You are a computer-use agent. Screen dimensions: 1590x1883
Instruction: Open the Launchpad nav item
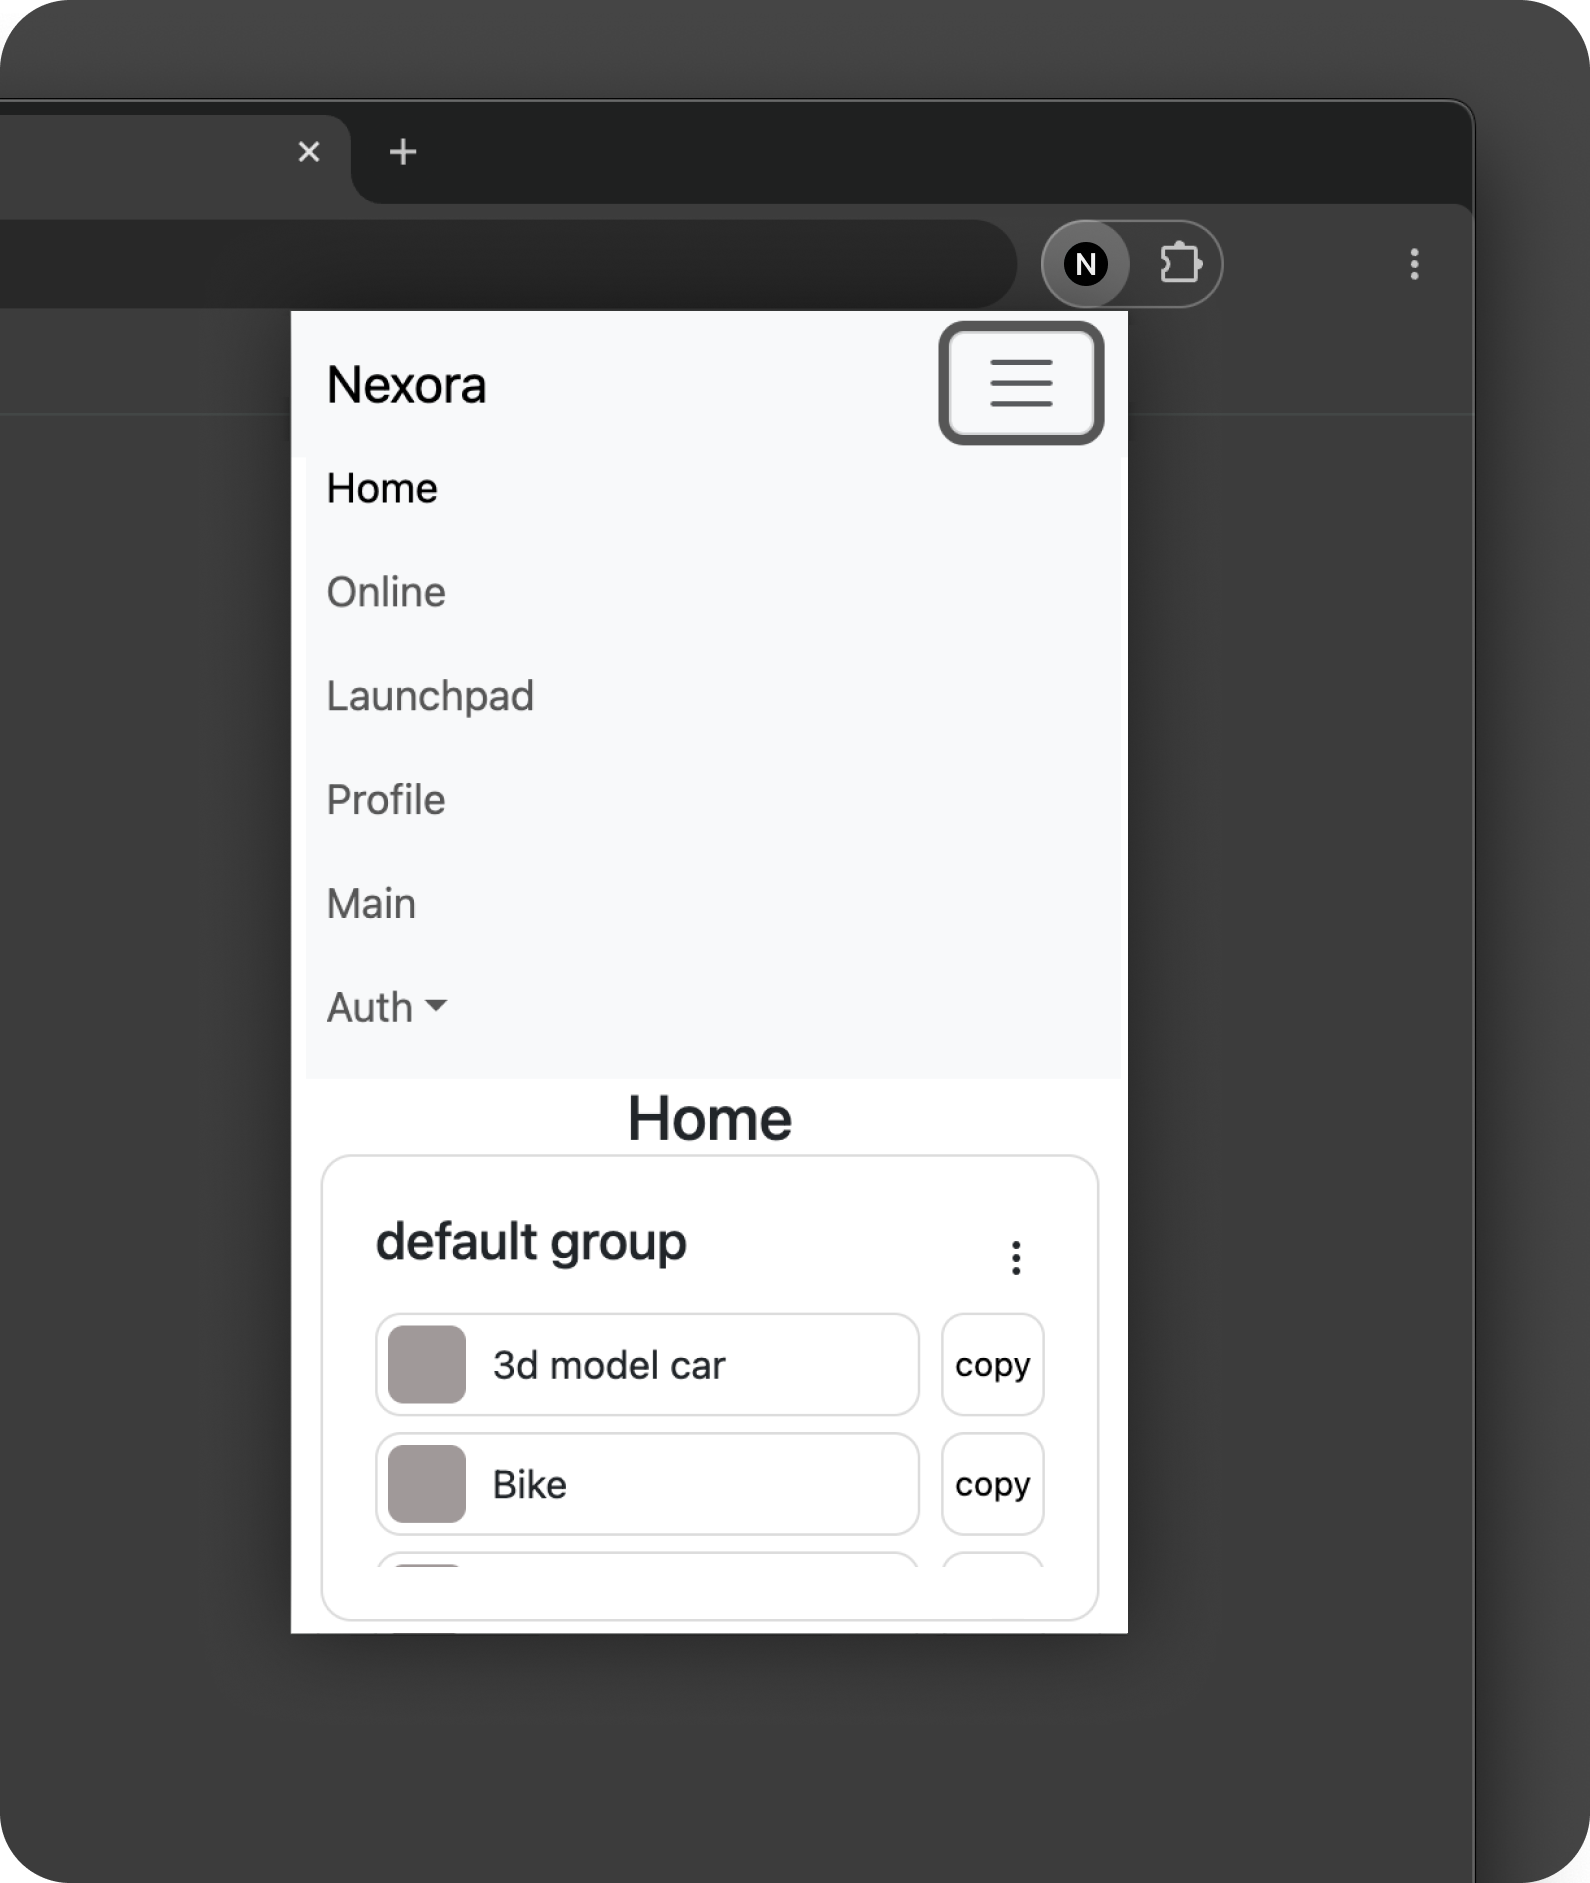(430, 697)
